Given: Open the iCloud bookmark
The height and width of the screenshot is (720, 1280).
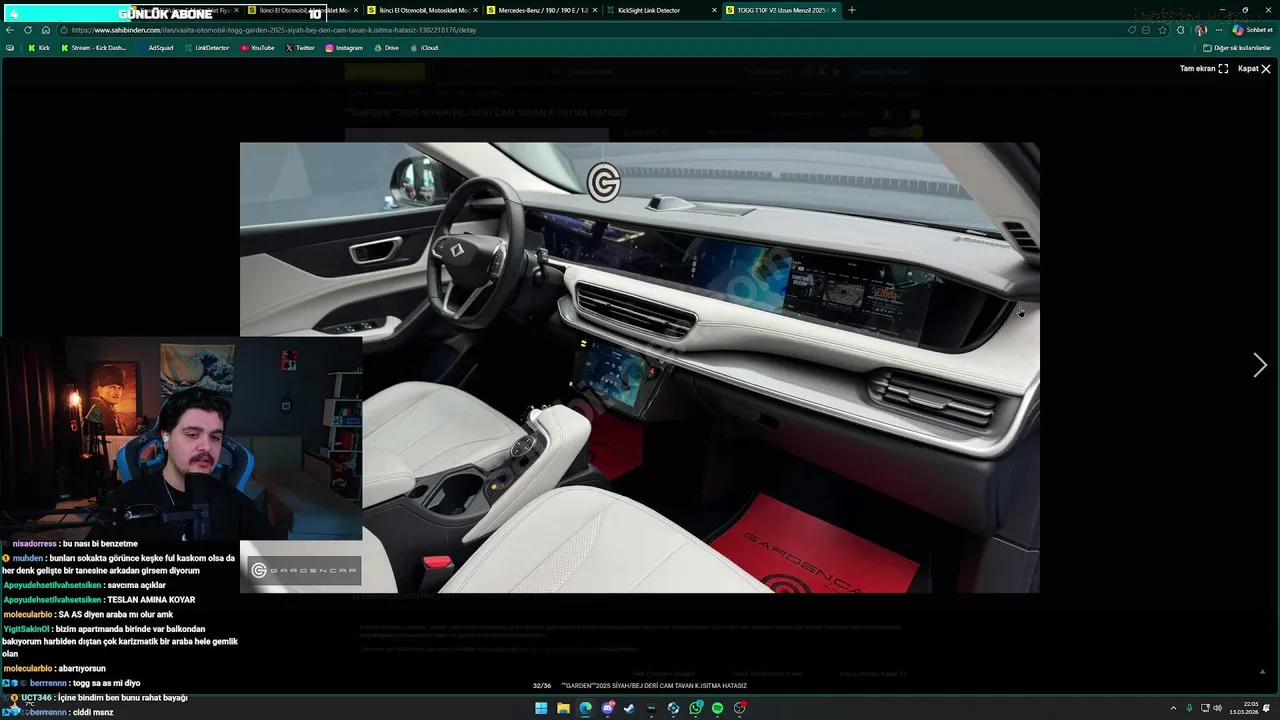Looking at the screenshot, I should click(x=424, y=48).
